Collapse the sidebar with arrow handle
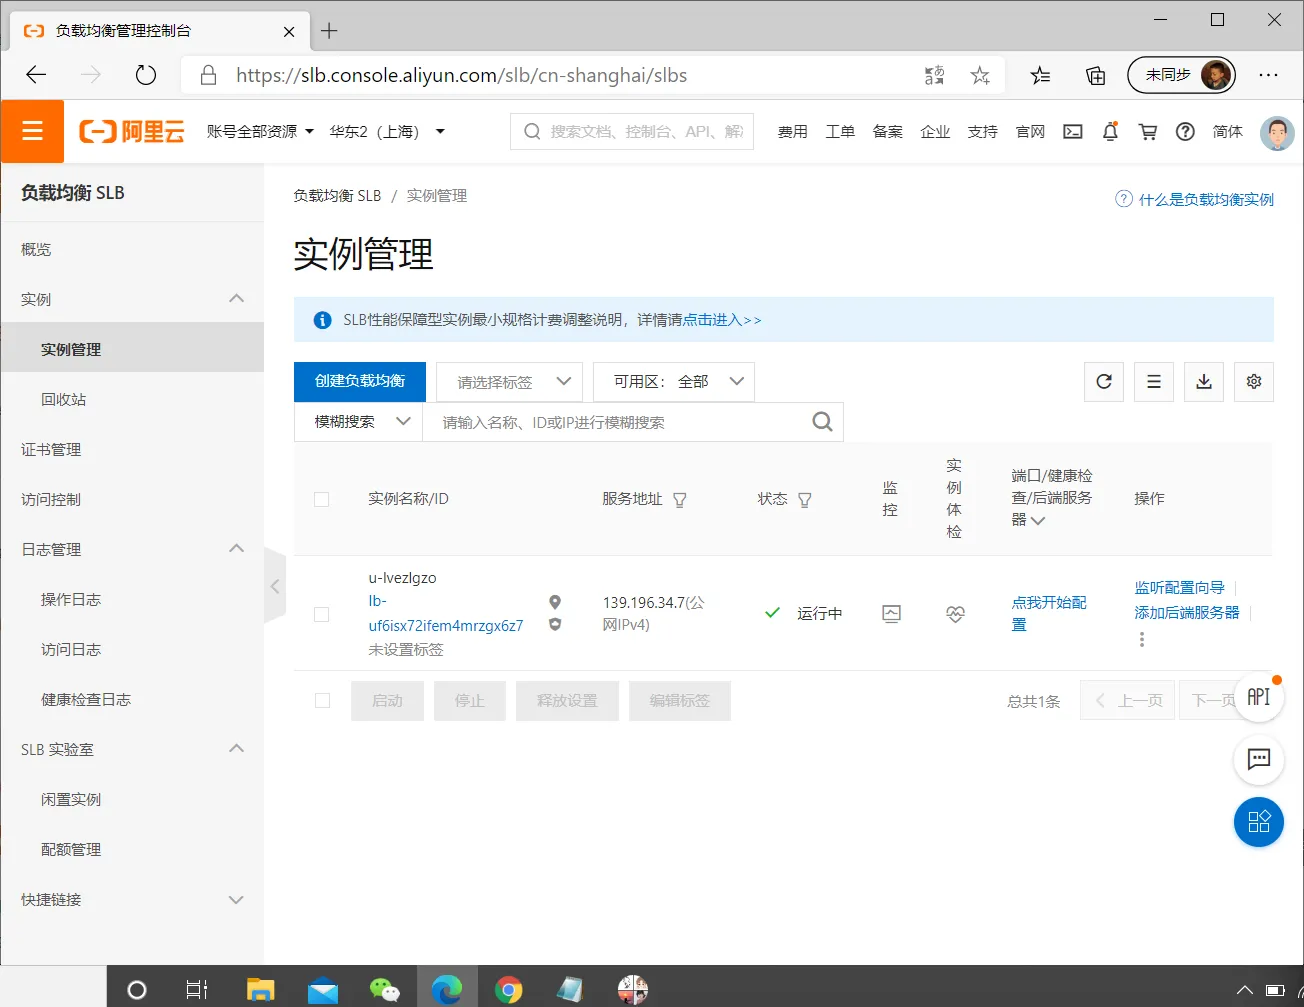This screenshot has height=1007, width=1304. [x=275, y=586]
